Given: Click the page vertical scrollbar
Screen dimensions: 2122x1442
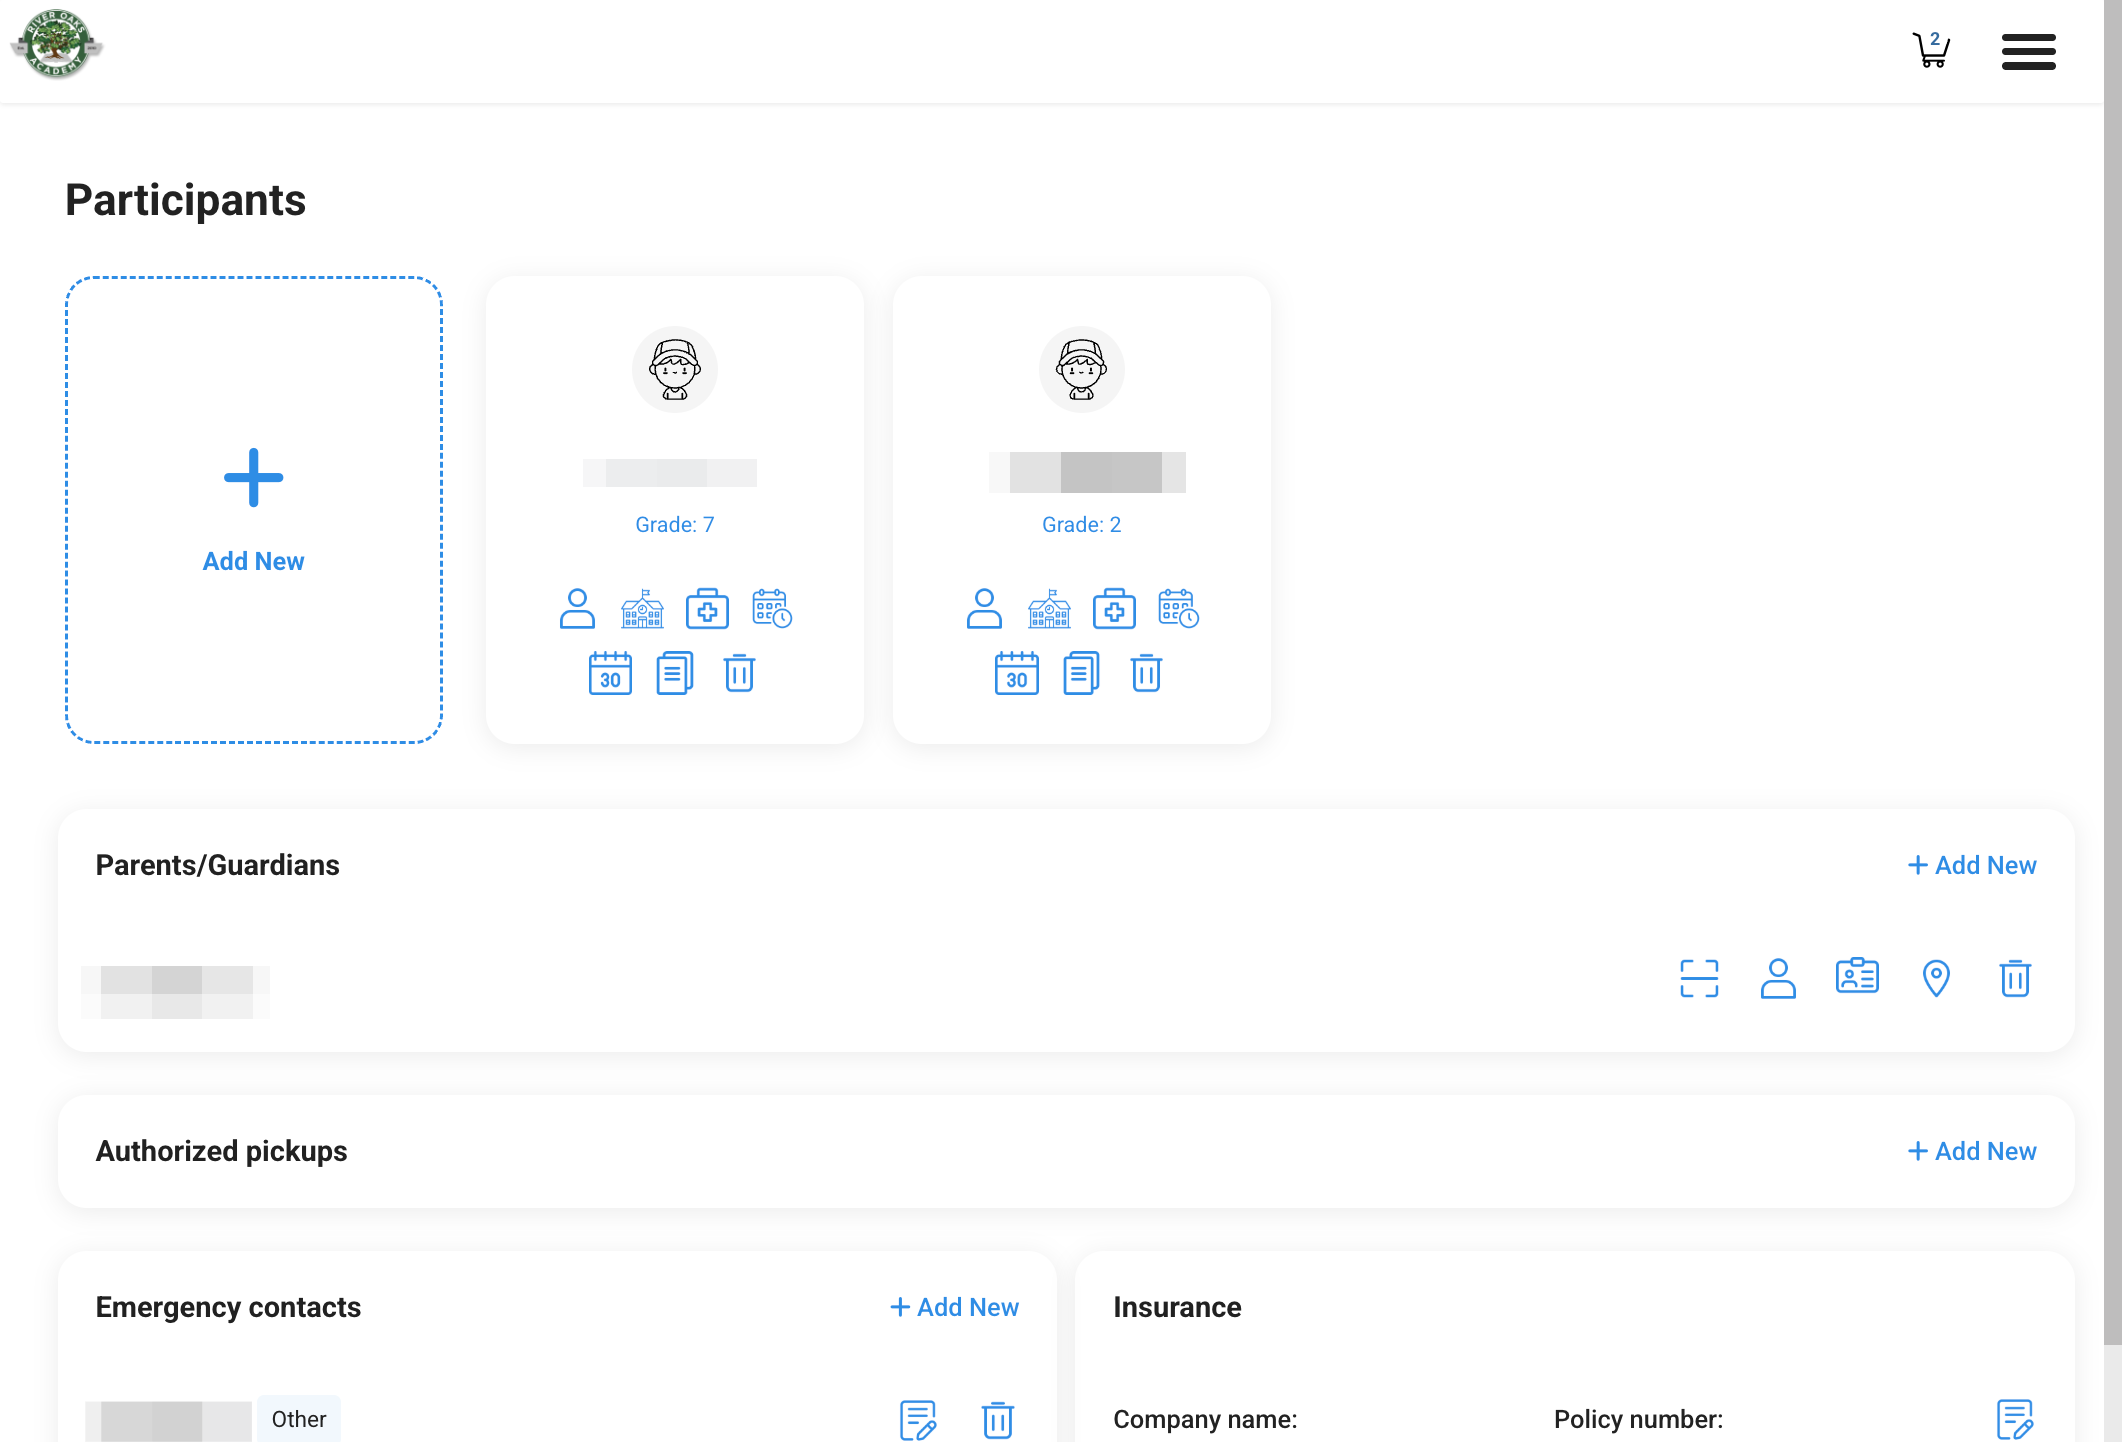Looking at the screenshot, I should pyautogui.click(x=2112, y=672).
